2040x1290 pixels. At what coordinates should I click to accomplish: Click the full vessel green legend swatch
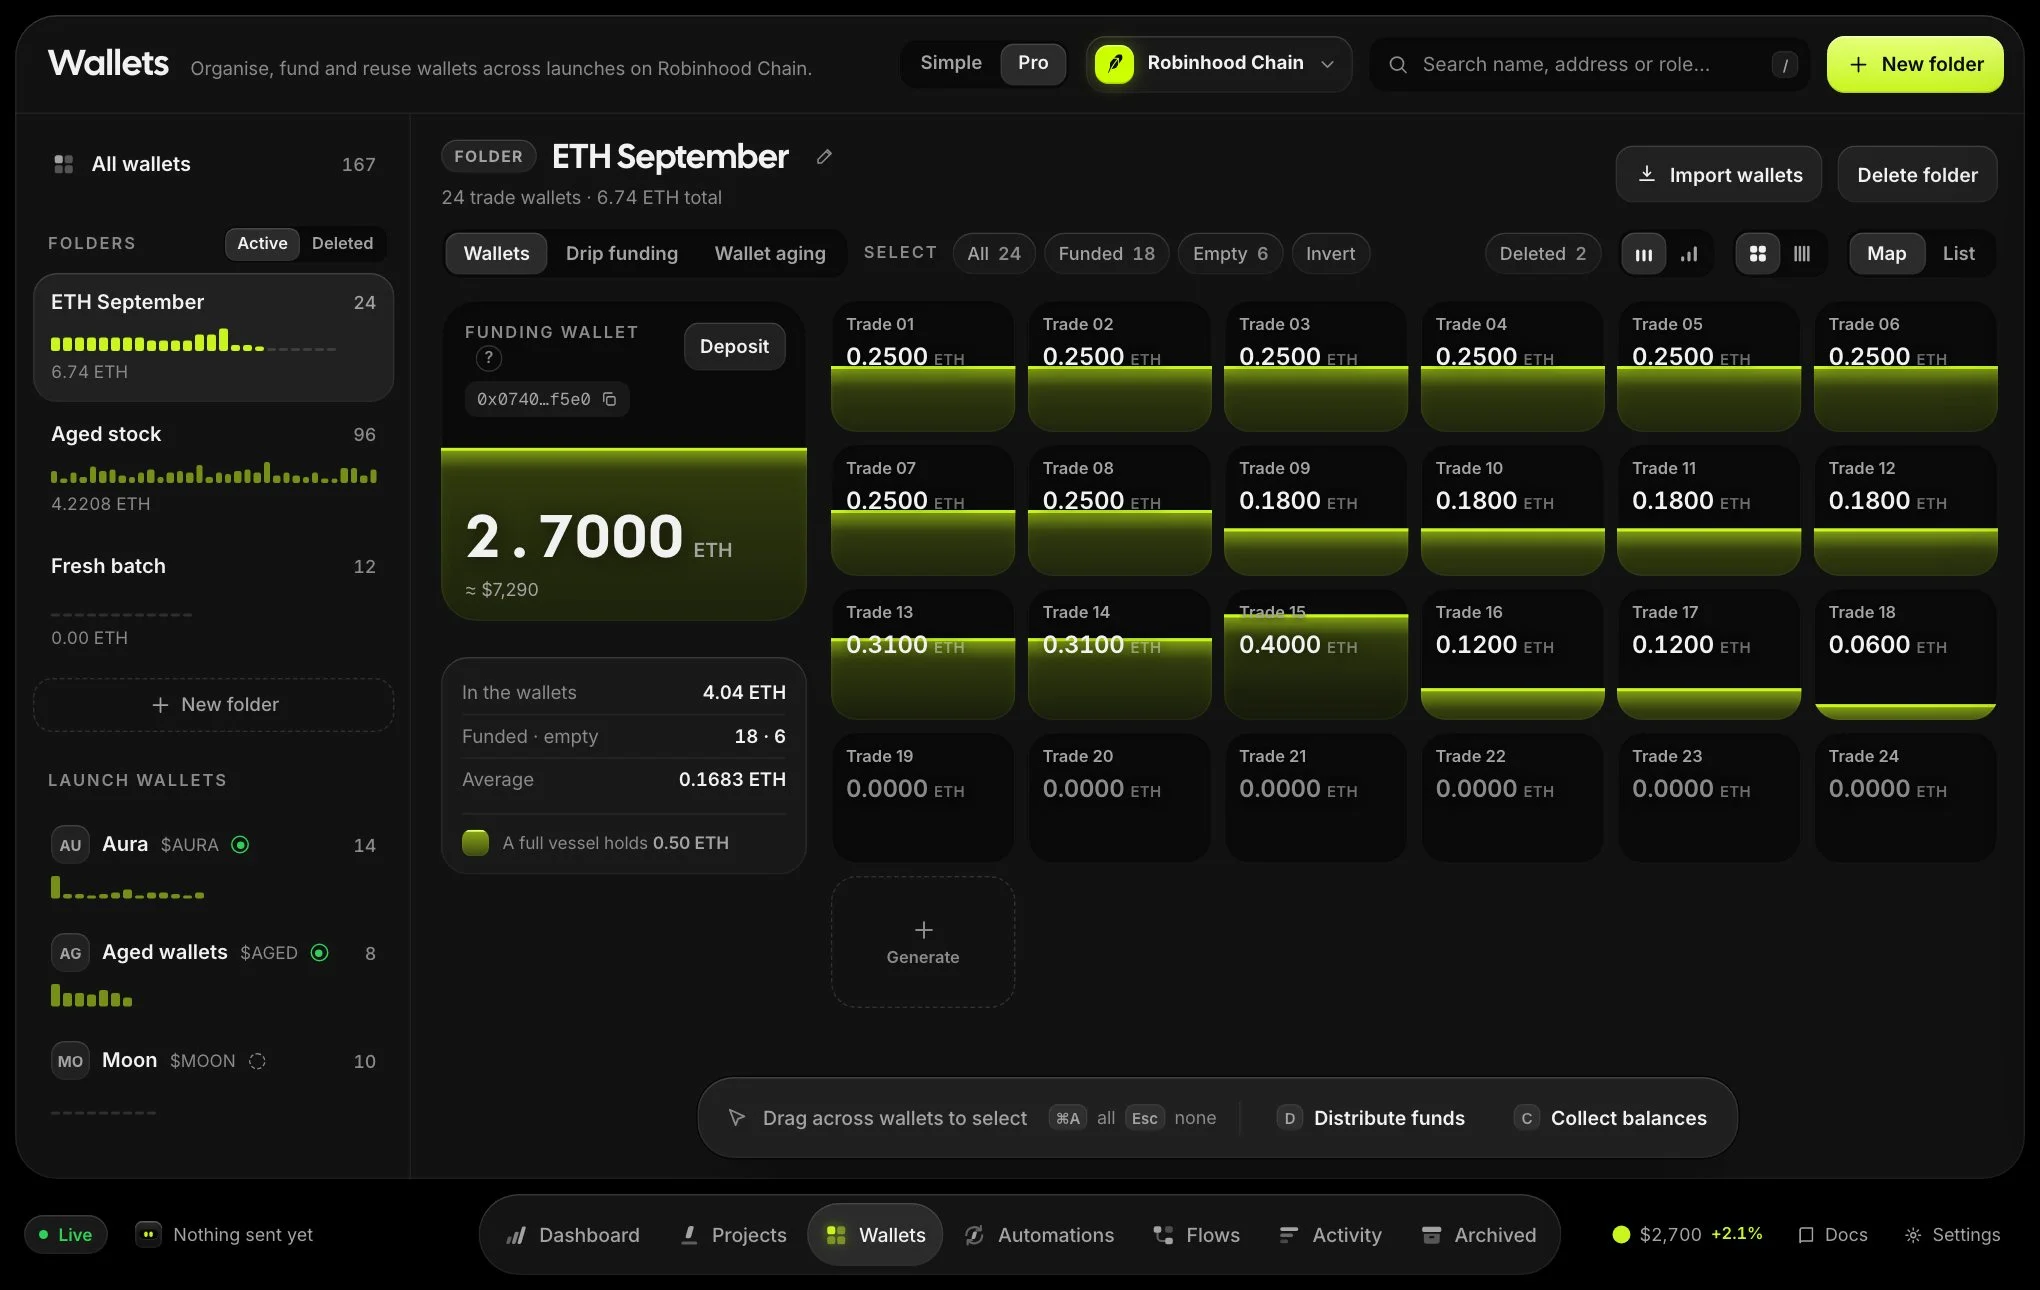(475, 843)
